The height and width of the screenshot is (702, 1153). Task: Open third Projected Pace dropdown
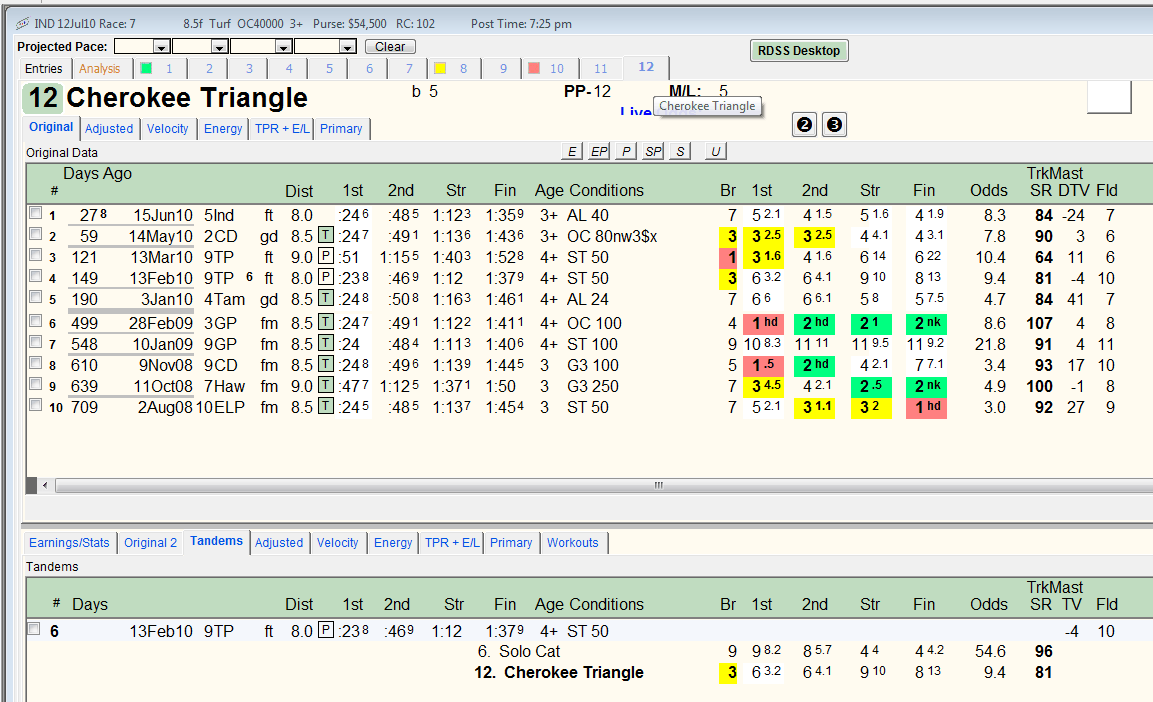(284, 47)
